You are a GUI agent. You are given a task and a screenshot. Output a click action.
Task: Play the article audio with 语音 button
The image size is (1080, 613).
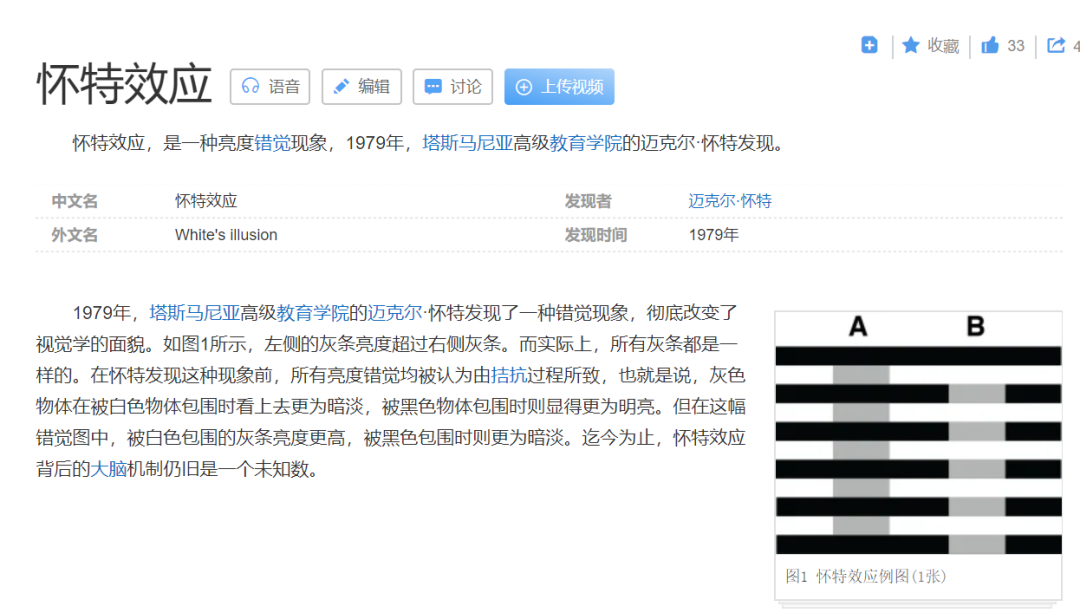(x=270, y=87)
